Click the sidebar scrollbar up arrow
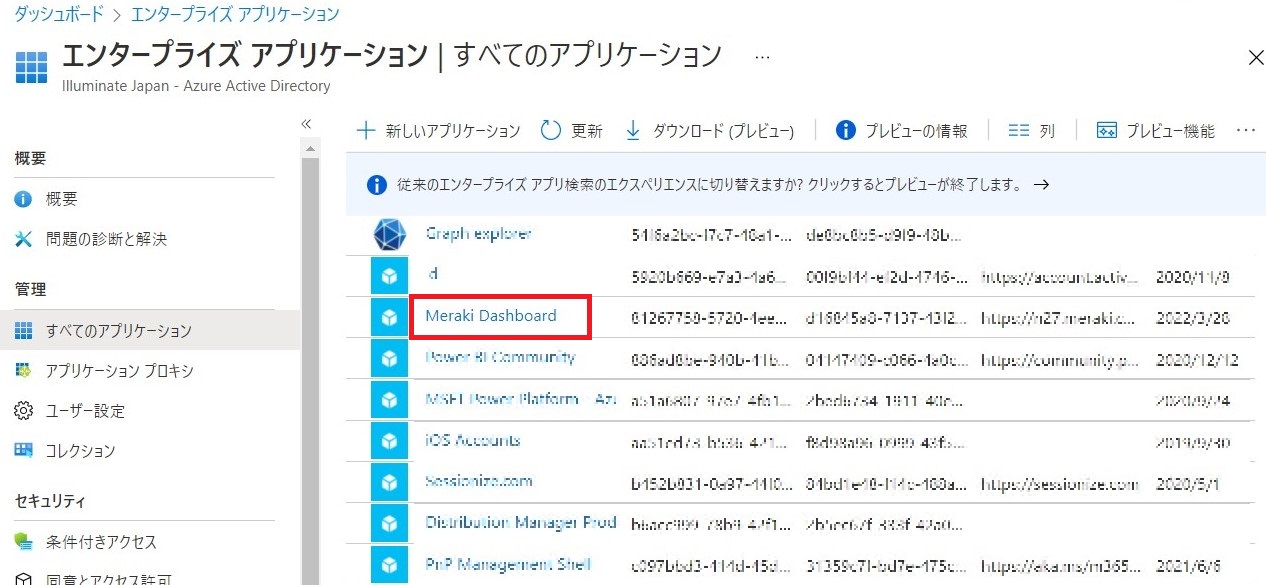 tap(310, 149)
